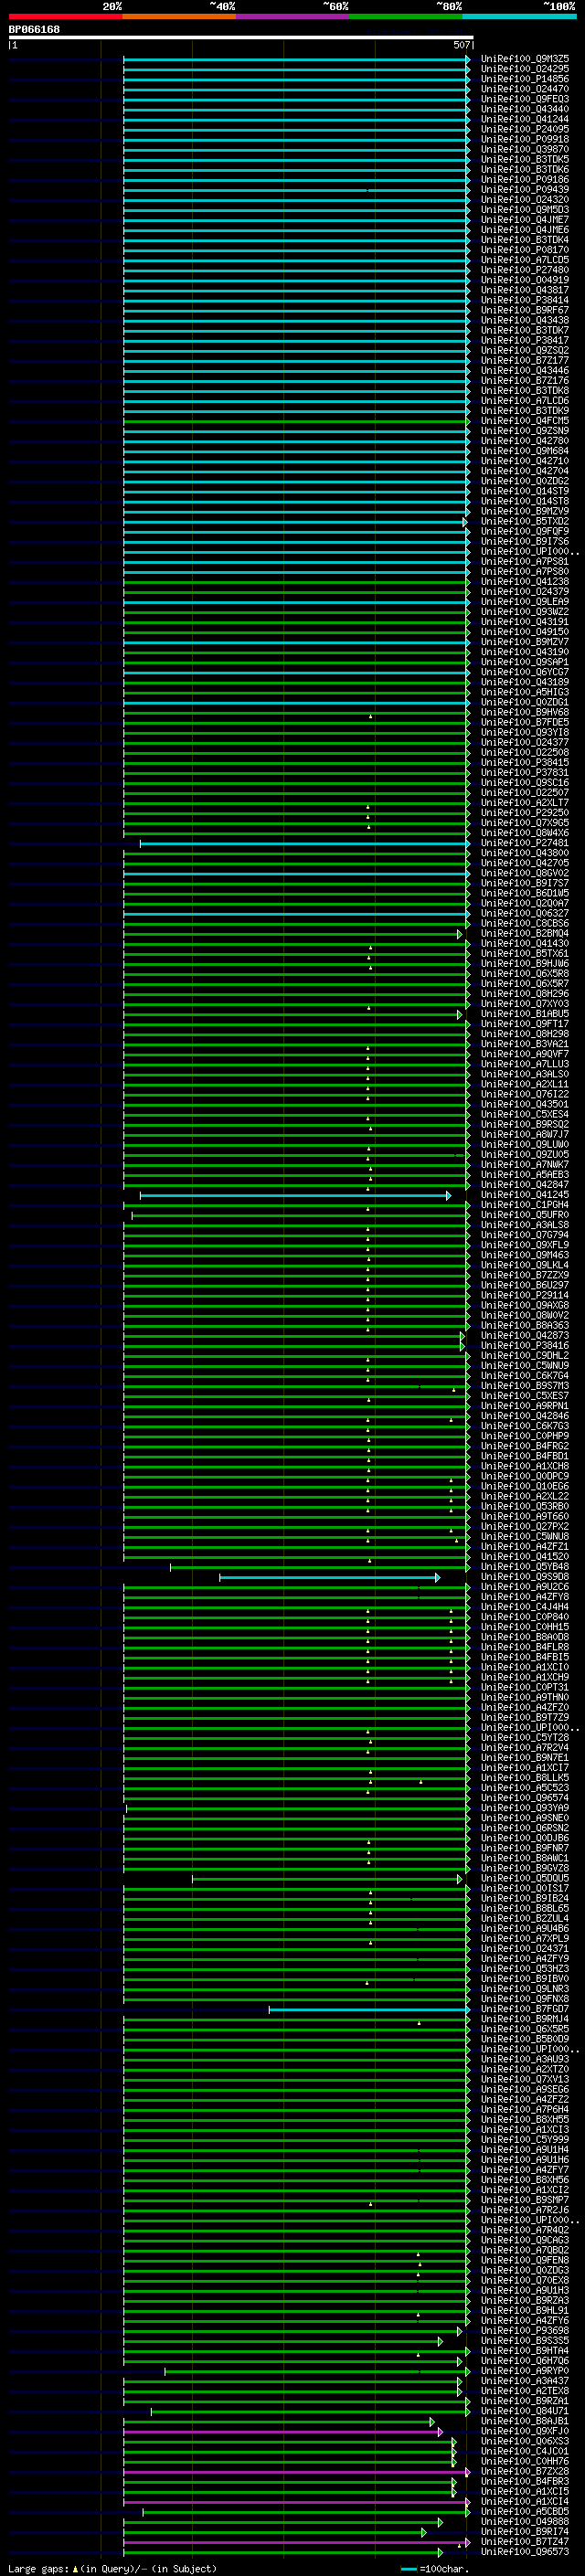Open hit UniRef100_O24295

(x=525, y=69)
